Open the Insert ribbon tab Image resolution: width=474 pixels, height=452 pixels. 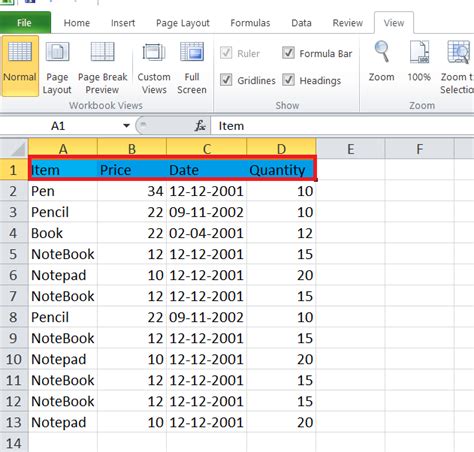[123, 23]
